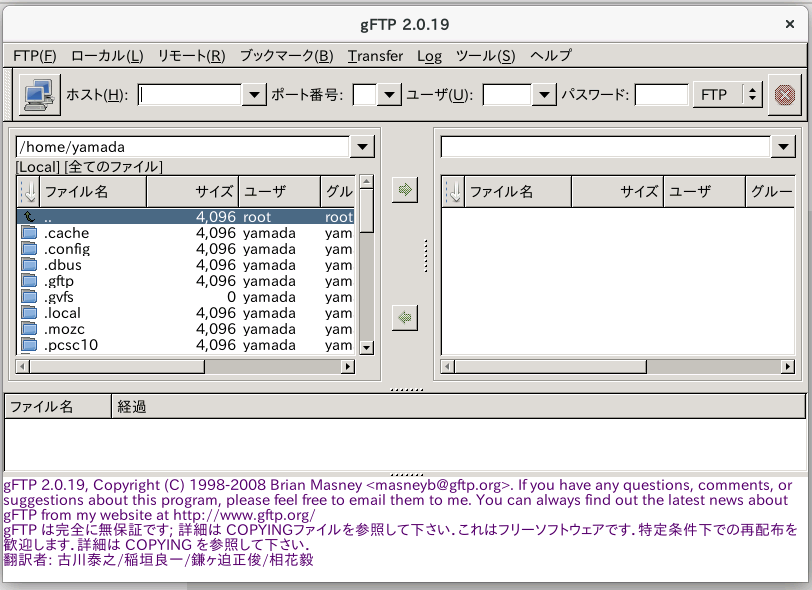Open the .cache folder icon

(29, 233)
